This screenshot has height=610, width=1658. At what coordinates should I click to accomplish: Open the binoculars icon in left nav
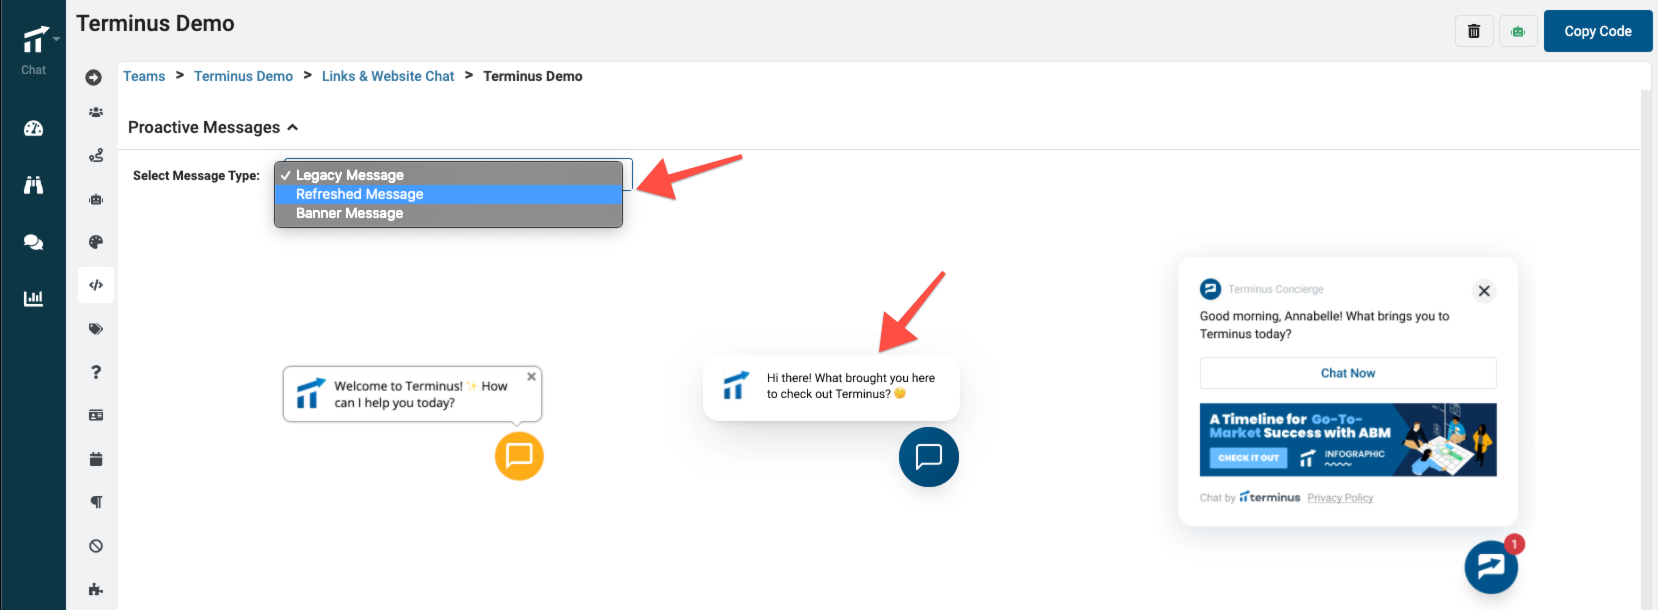pyautogui.click(x=33, y=185)
